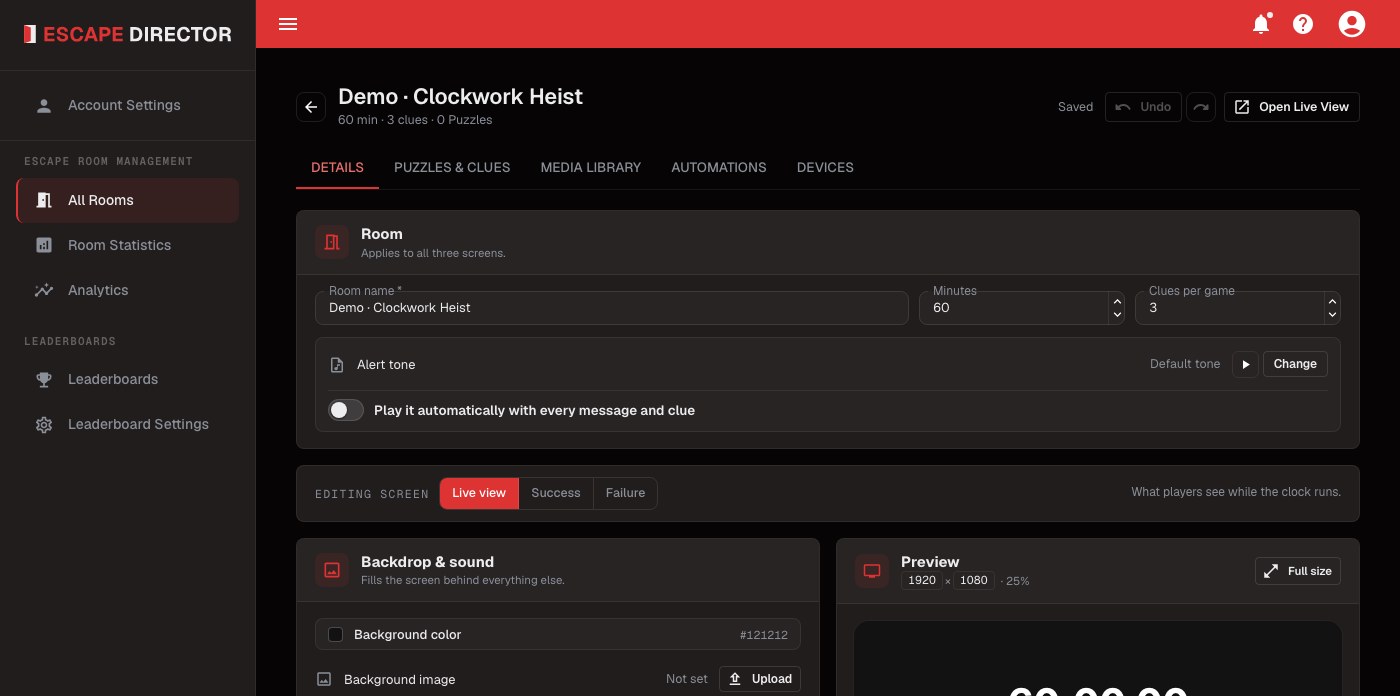1400x696 pixels.
Task: Click the All Rooms door icon
Action: [44, 200]
